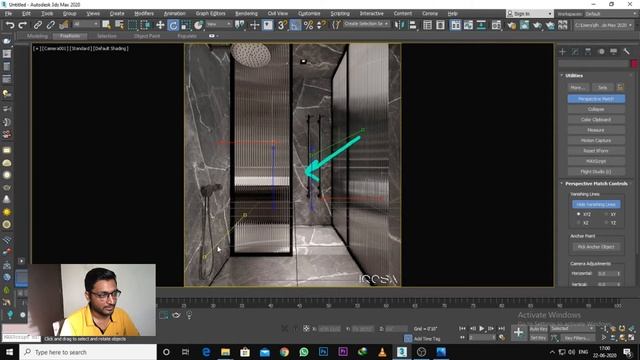The height and width of the screenshot is (360, 640).
Task: Click the Align tool icon
Action: click(413, 25)
